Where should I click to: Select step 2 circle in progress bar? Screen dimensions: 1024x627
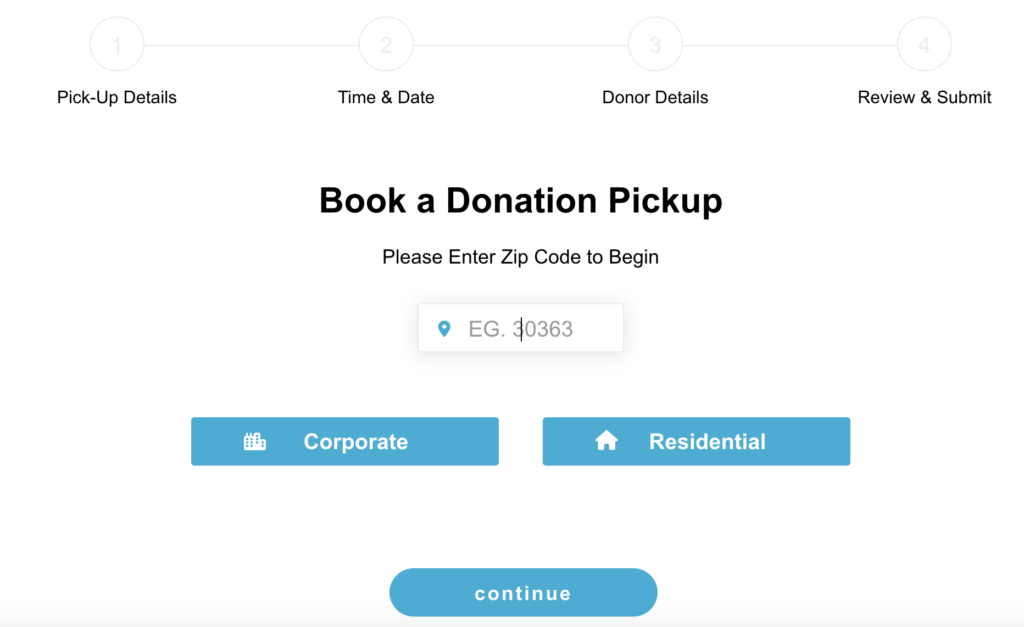click(386, 44)
